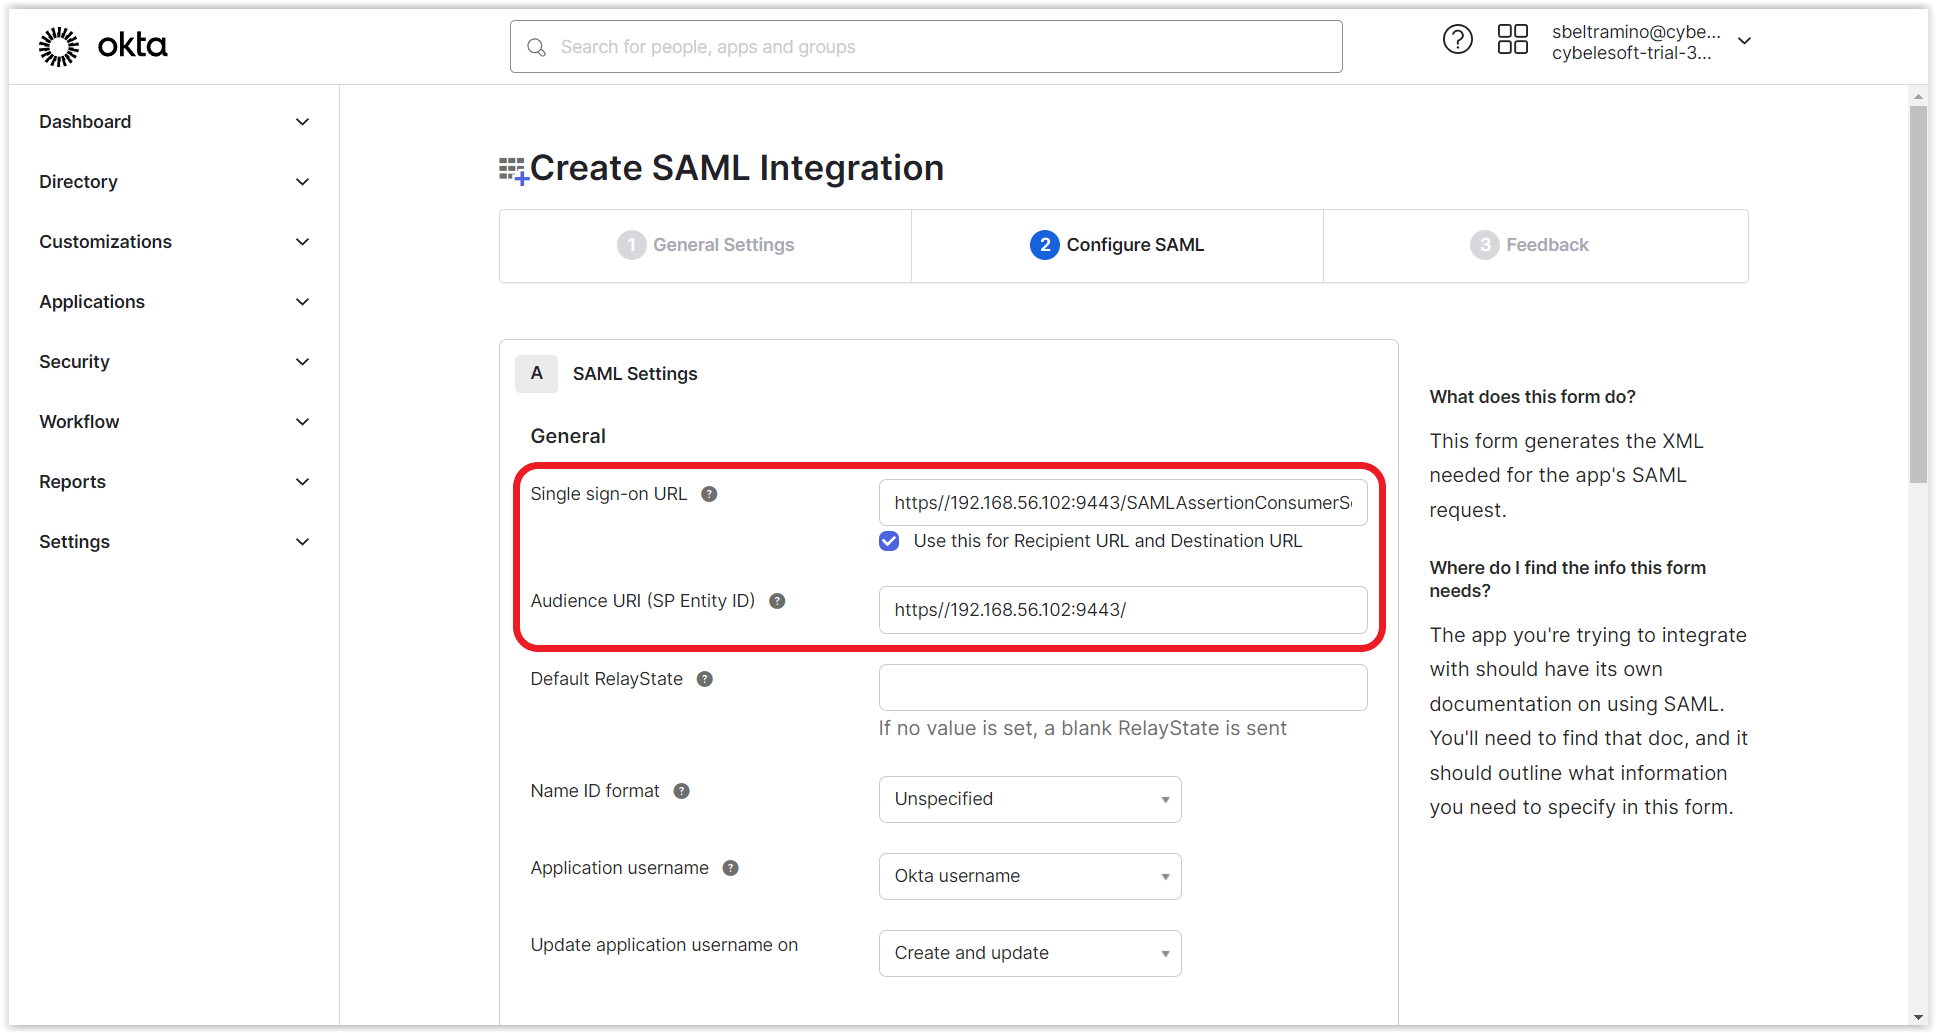Expand the Dashboard menu chevron

302,122
